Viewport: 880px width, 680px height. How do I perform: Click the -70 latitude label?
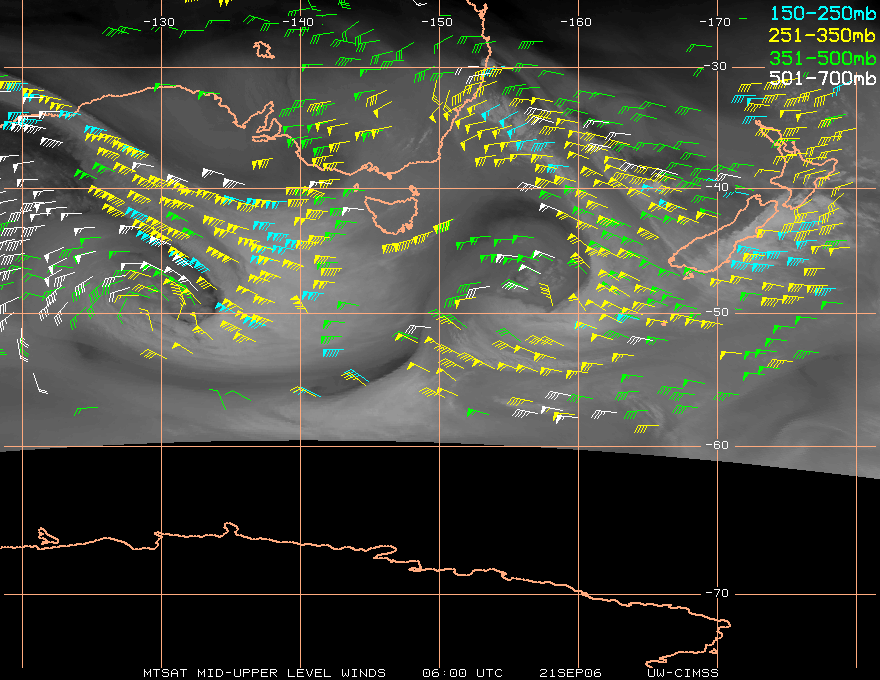click(x=716, y=593)
